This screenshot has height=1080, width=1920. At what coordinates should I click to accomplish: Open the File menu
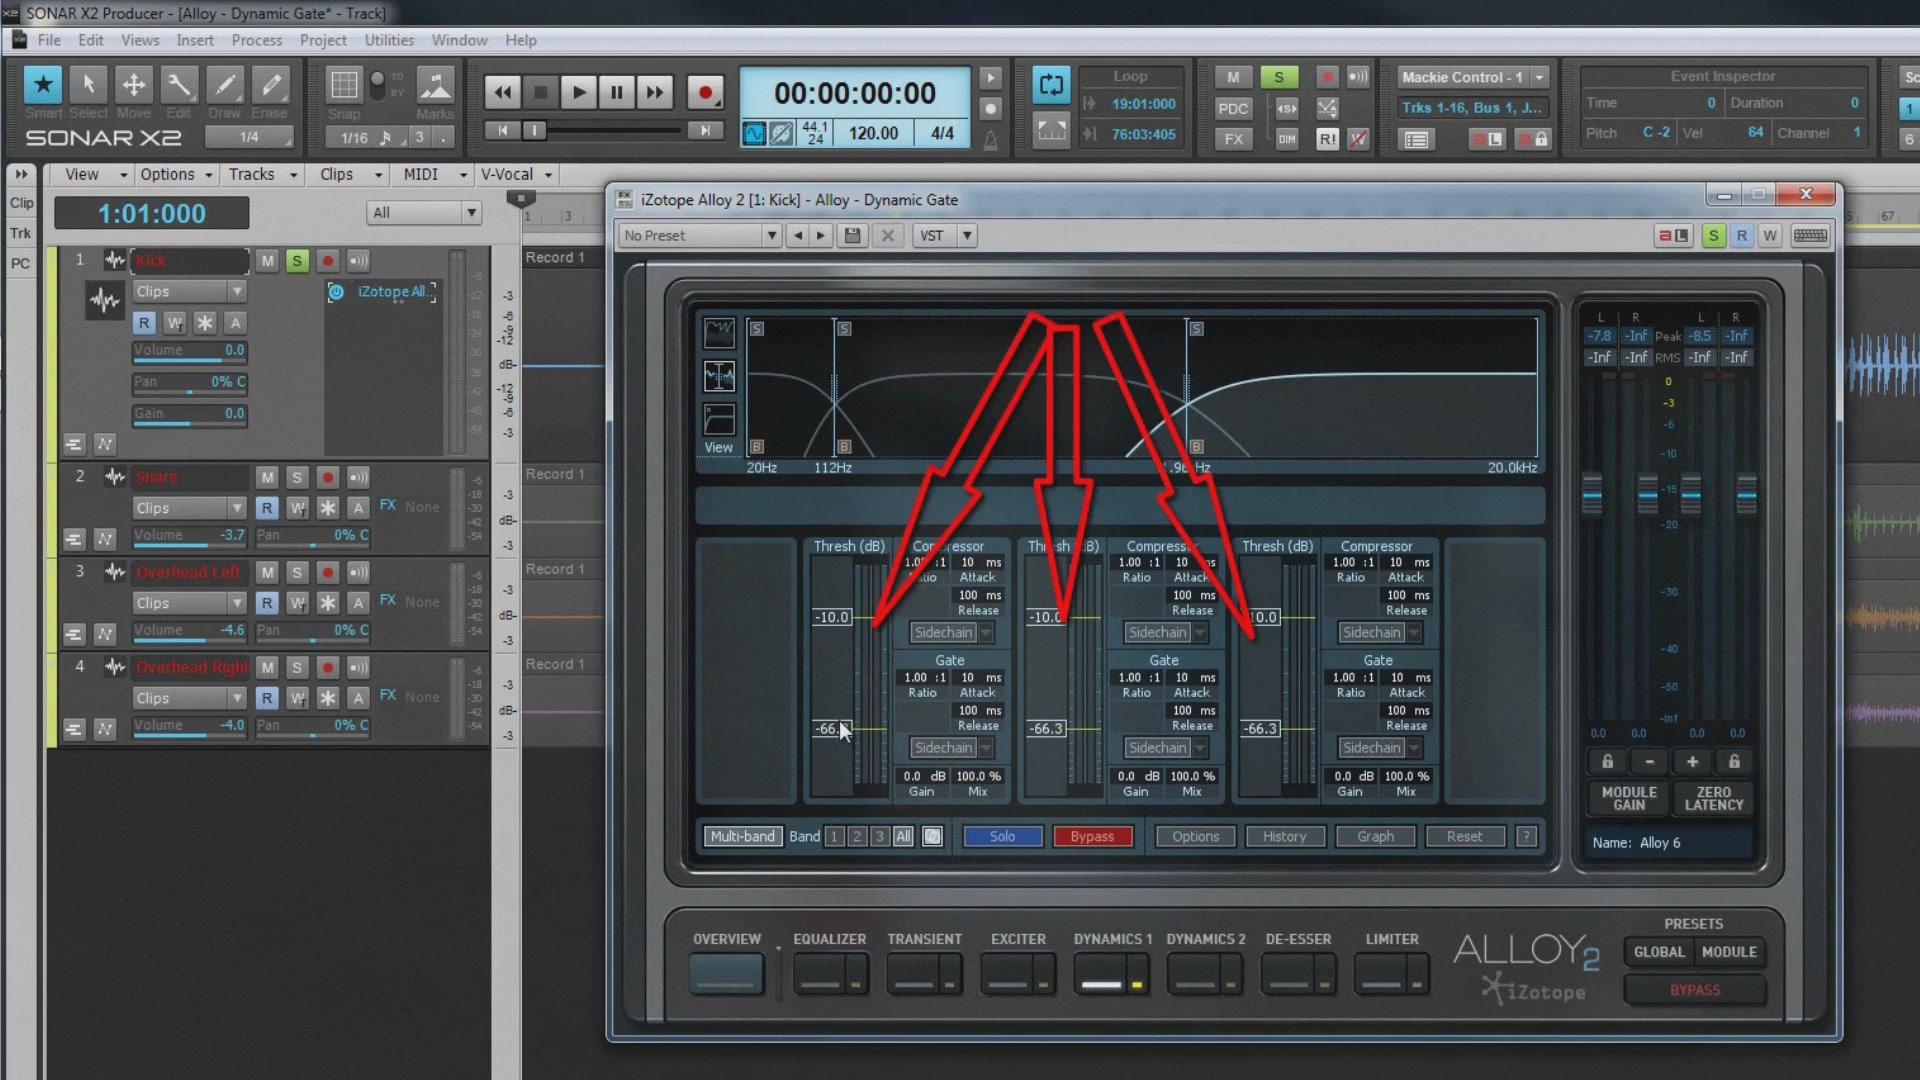click(x=49, y=41)
